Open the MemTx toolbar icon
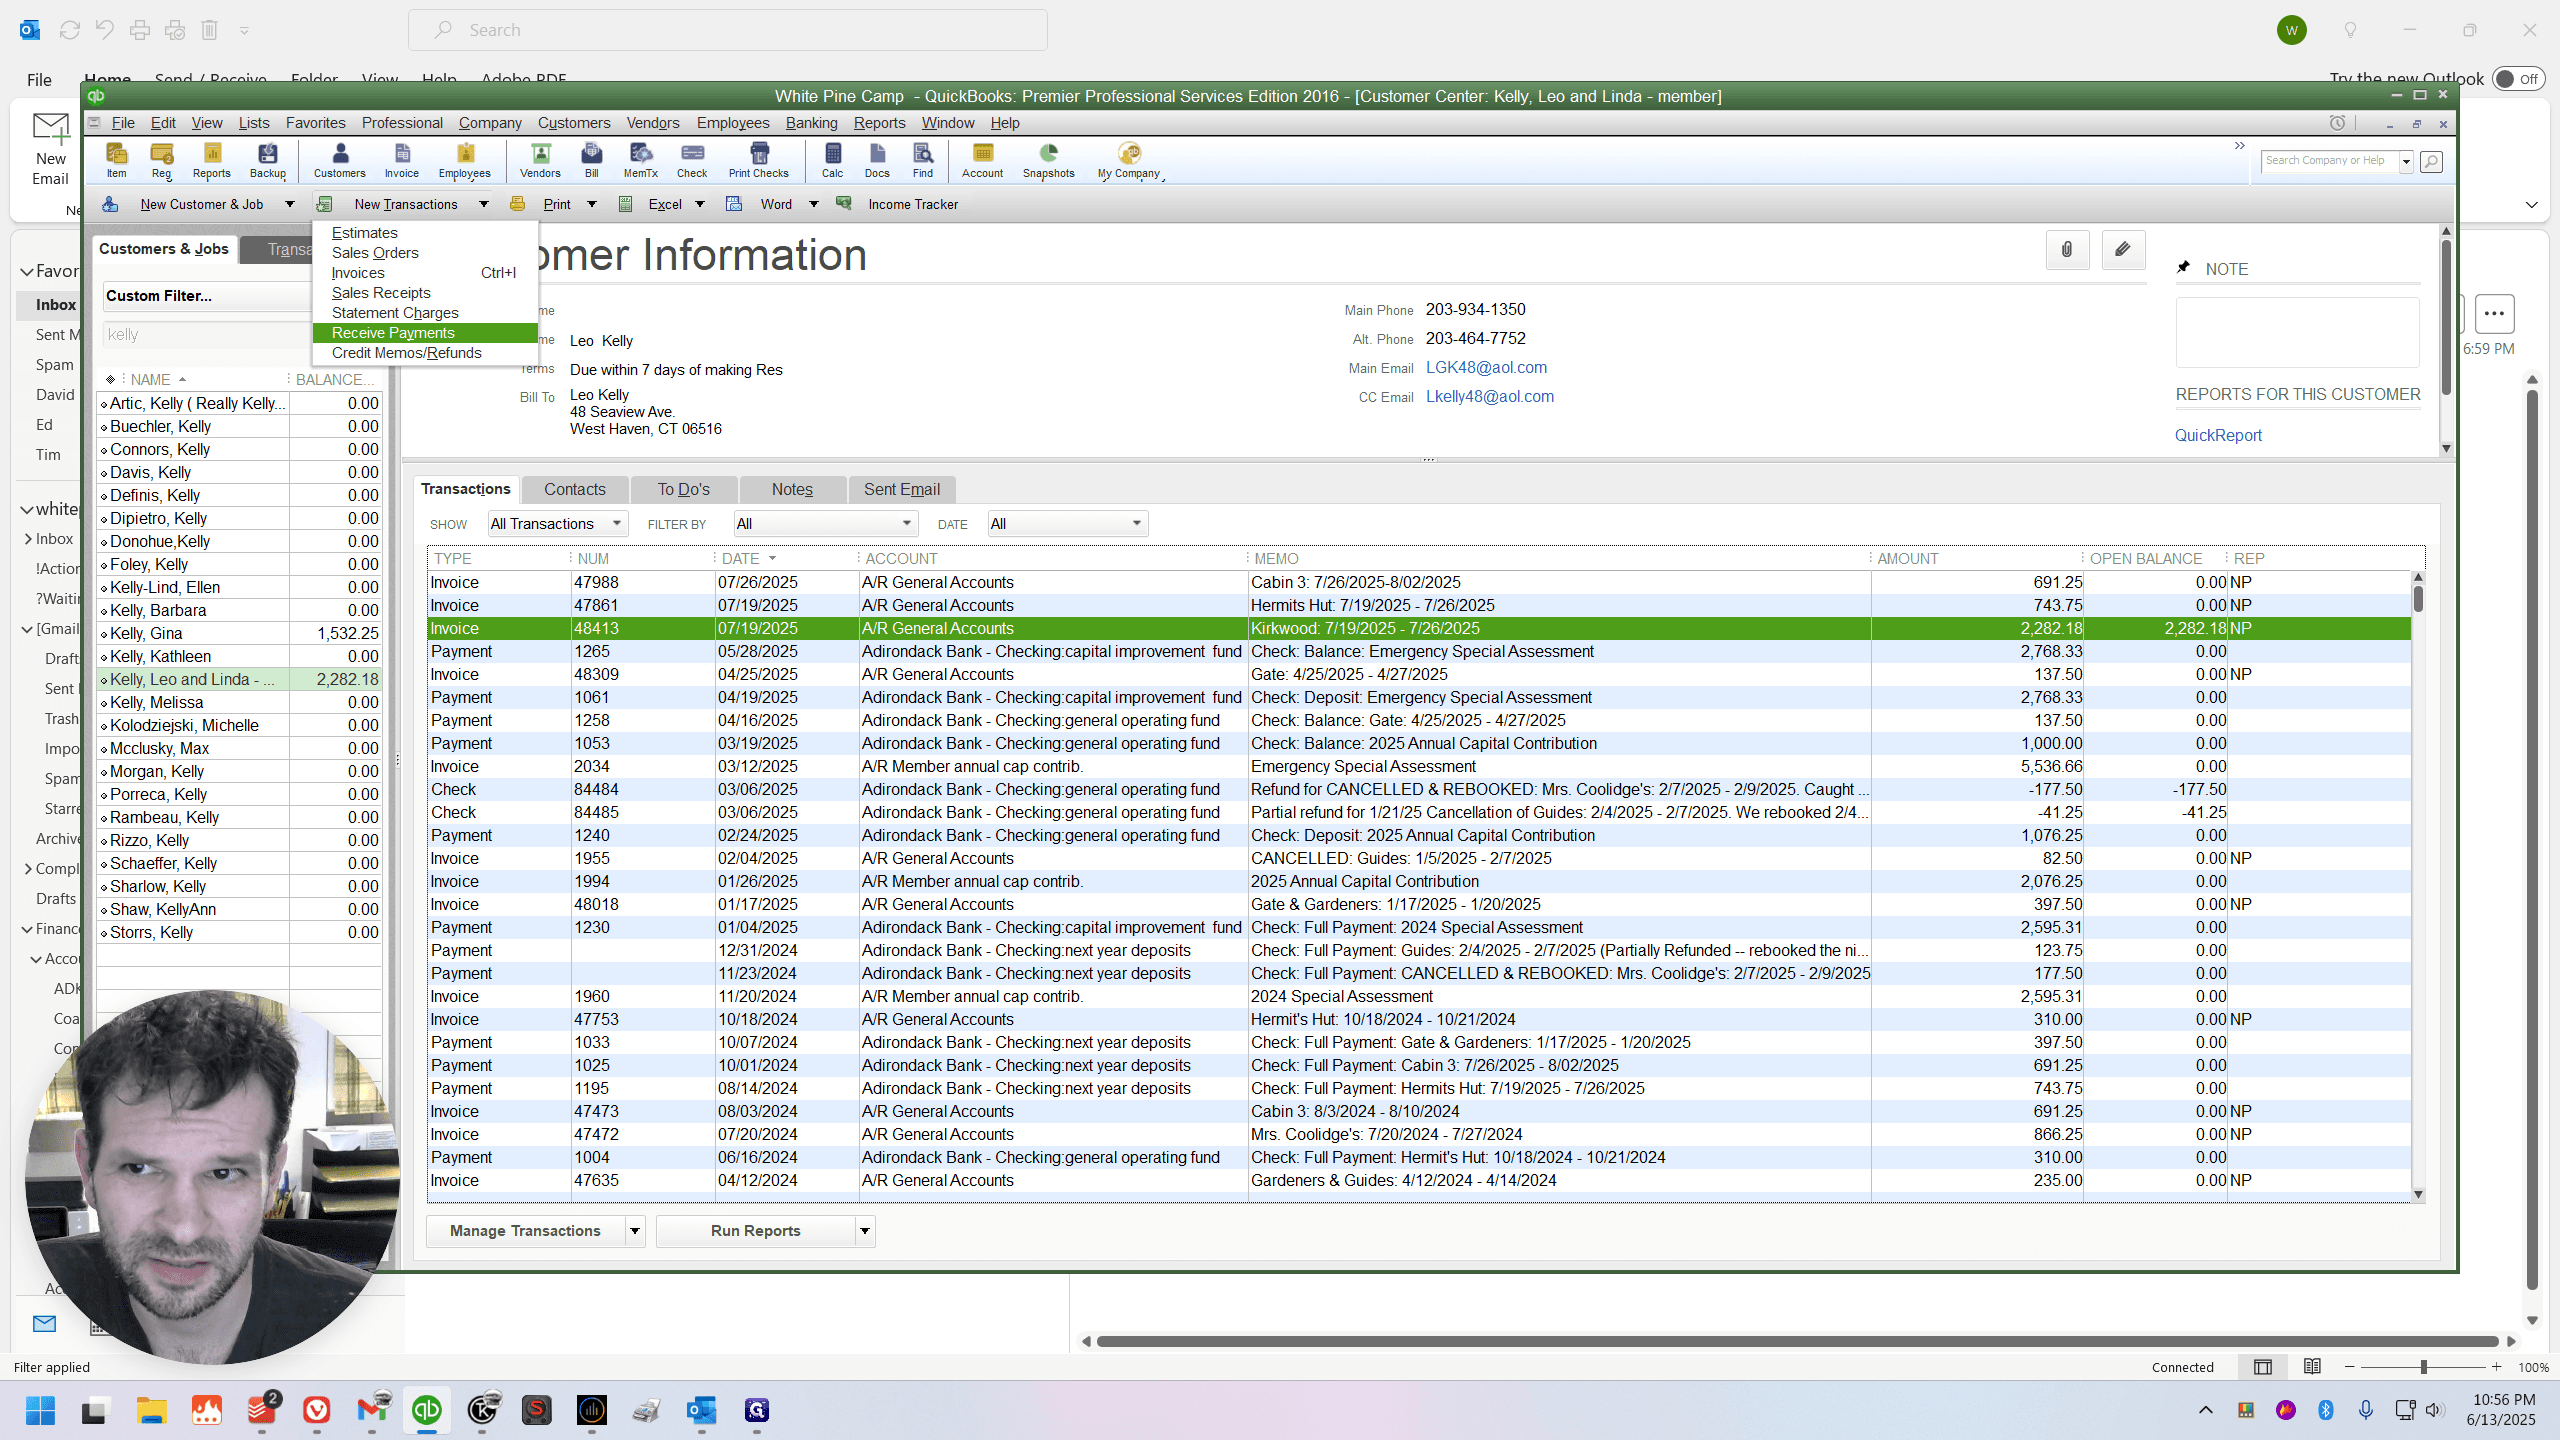This screenshot has height=1440, width=2560. (641, 160)
